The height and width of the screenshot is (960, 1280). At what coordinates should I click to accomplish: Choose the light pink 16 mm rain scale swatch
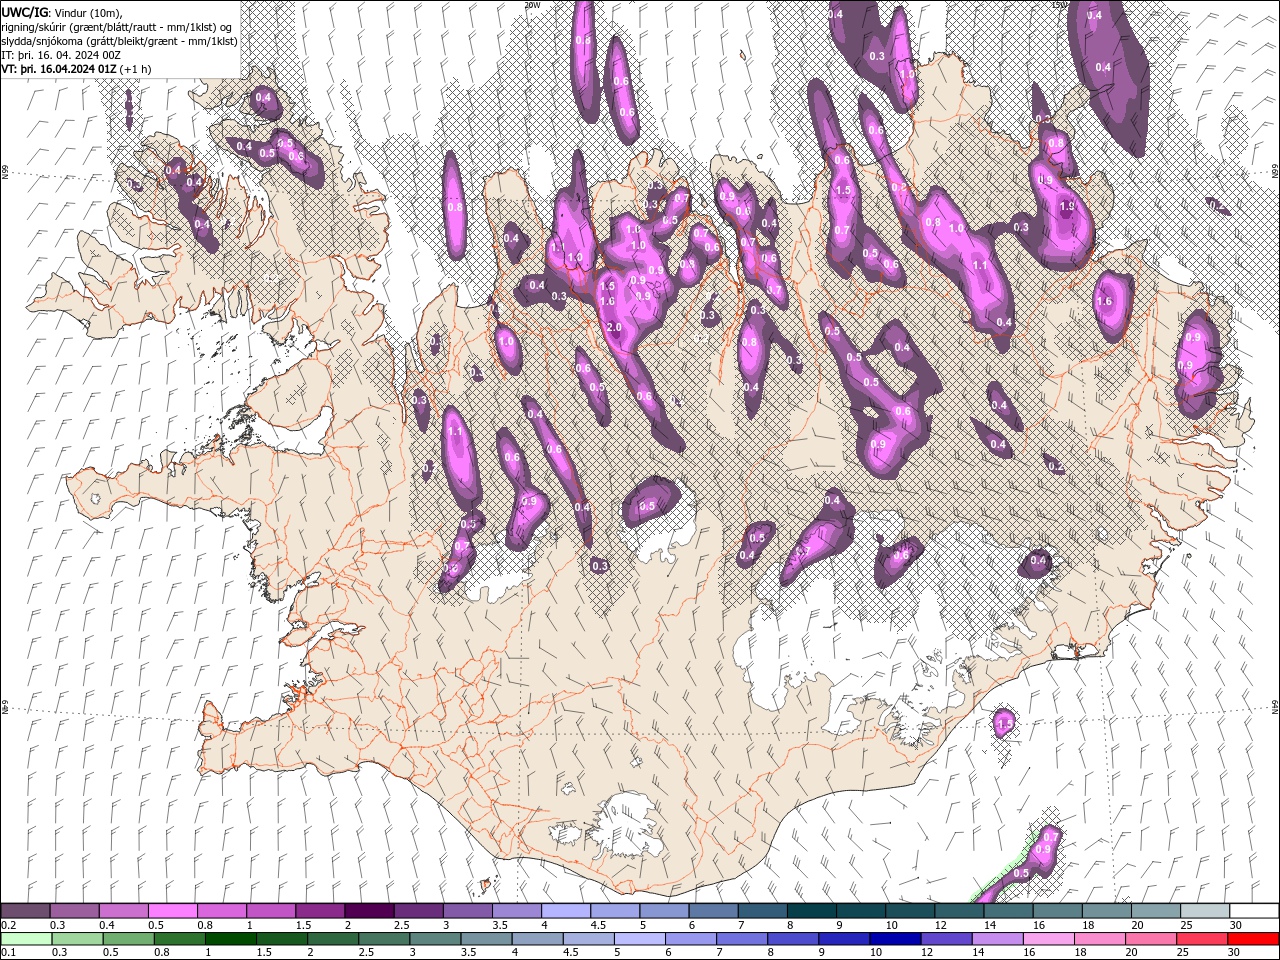tap(1049, 939)
